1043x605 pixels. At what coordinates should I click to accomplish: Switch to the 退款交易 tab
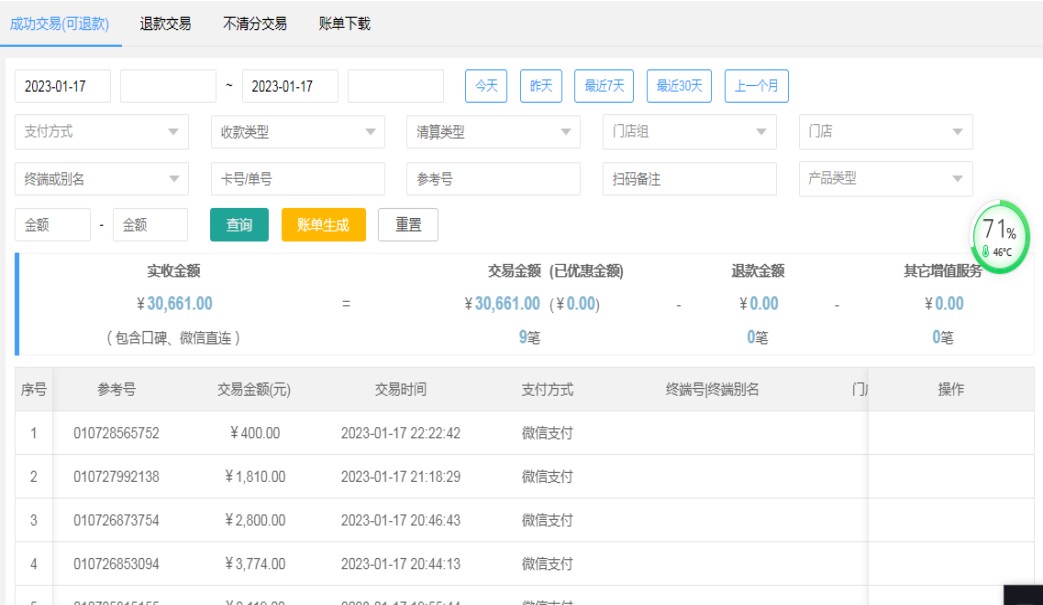point(165,23)
